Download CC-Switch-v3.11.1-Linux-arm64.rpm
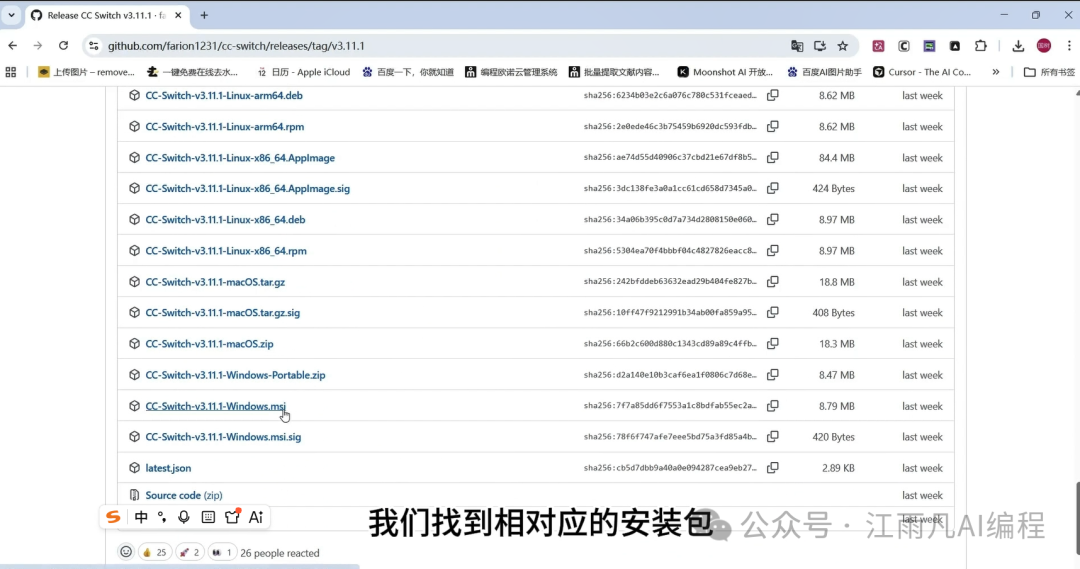The image size is (1080, 569). [225, 127]
